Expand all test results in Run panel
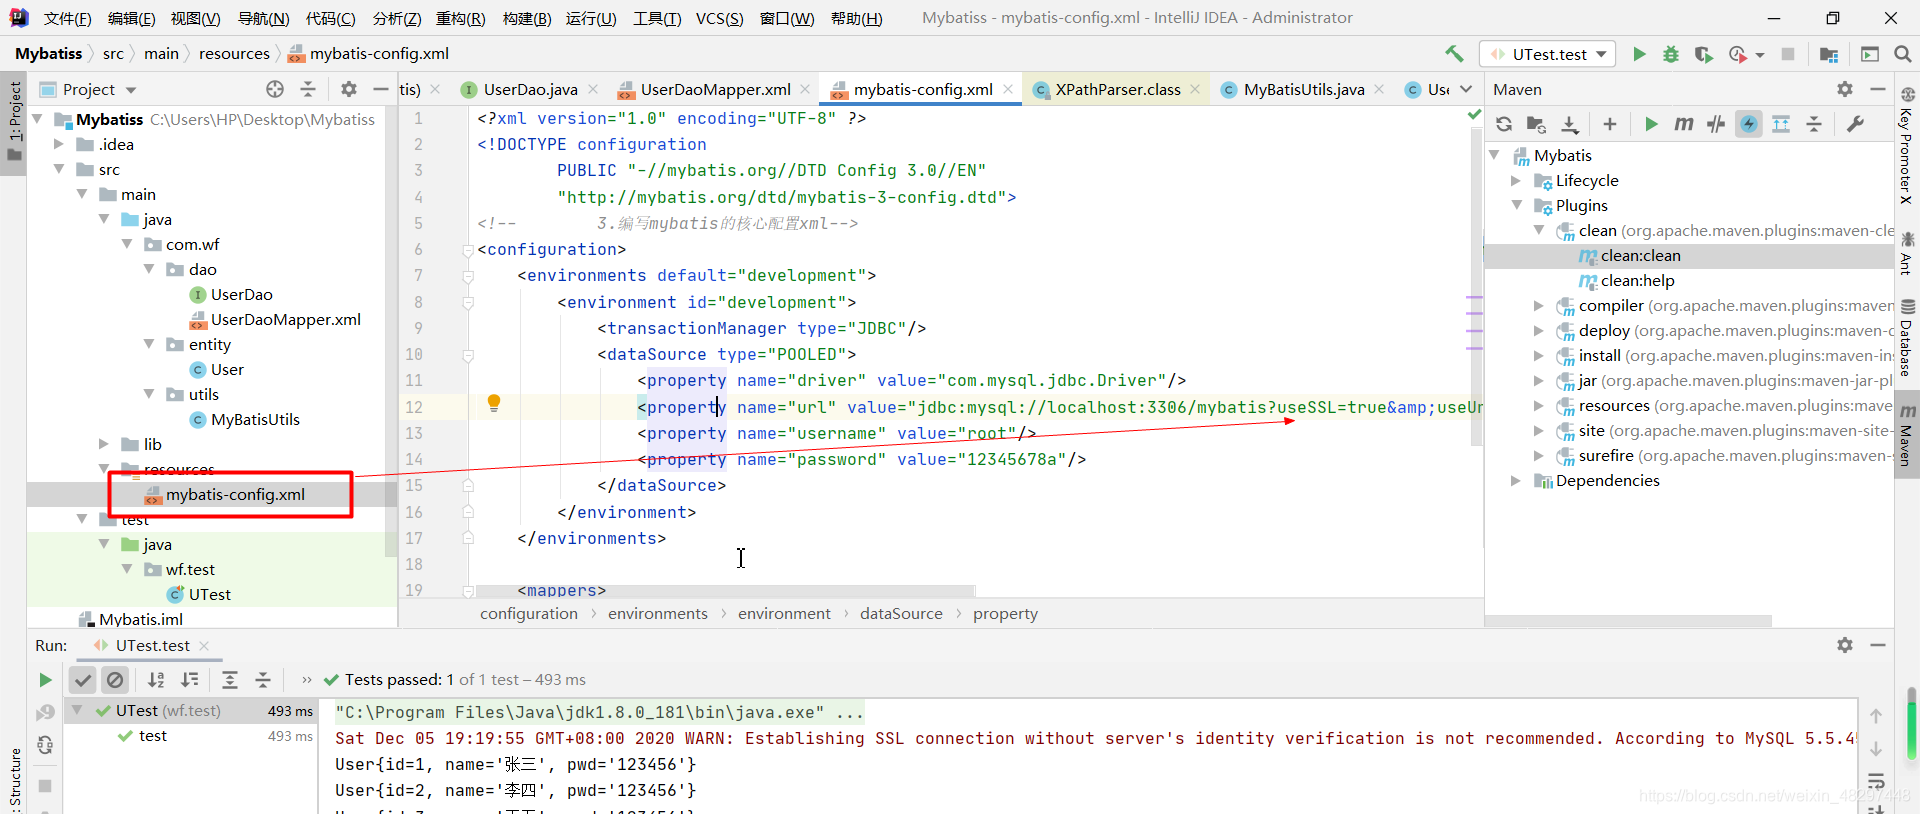The image size is (1920, 814). click(230, 680)
